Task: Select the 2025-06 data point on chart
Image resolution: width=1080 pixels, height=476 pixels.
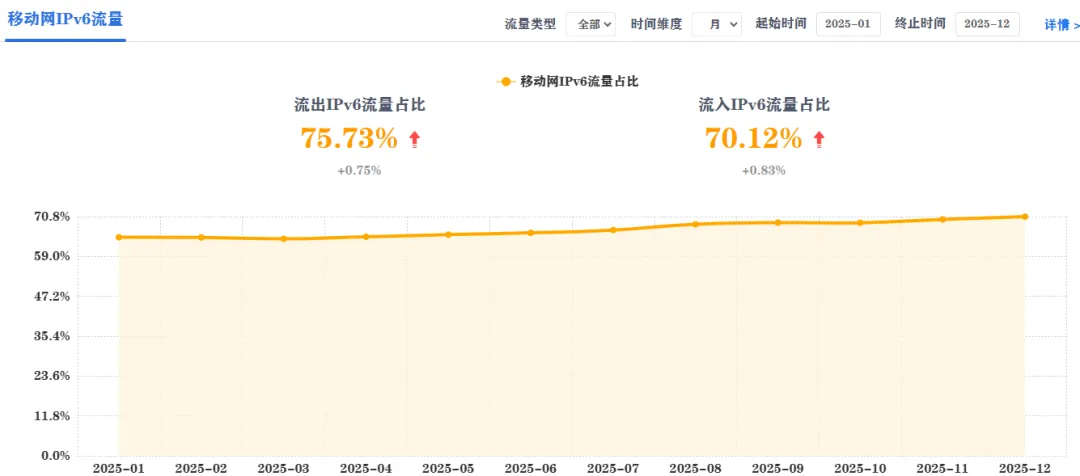Action: 530,232
